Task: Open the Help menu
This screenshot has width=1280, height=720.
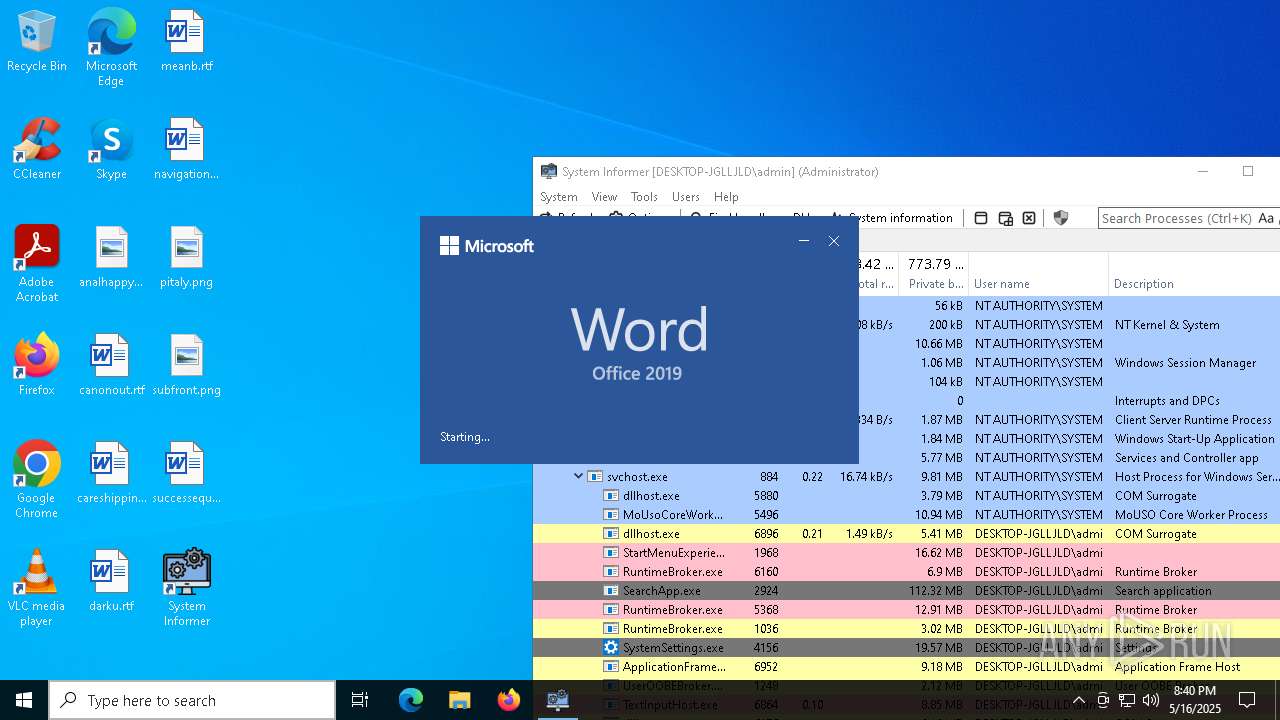Action: (726, 197)
